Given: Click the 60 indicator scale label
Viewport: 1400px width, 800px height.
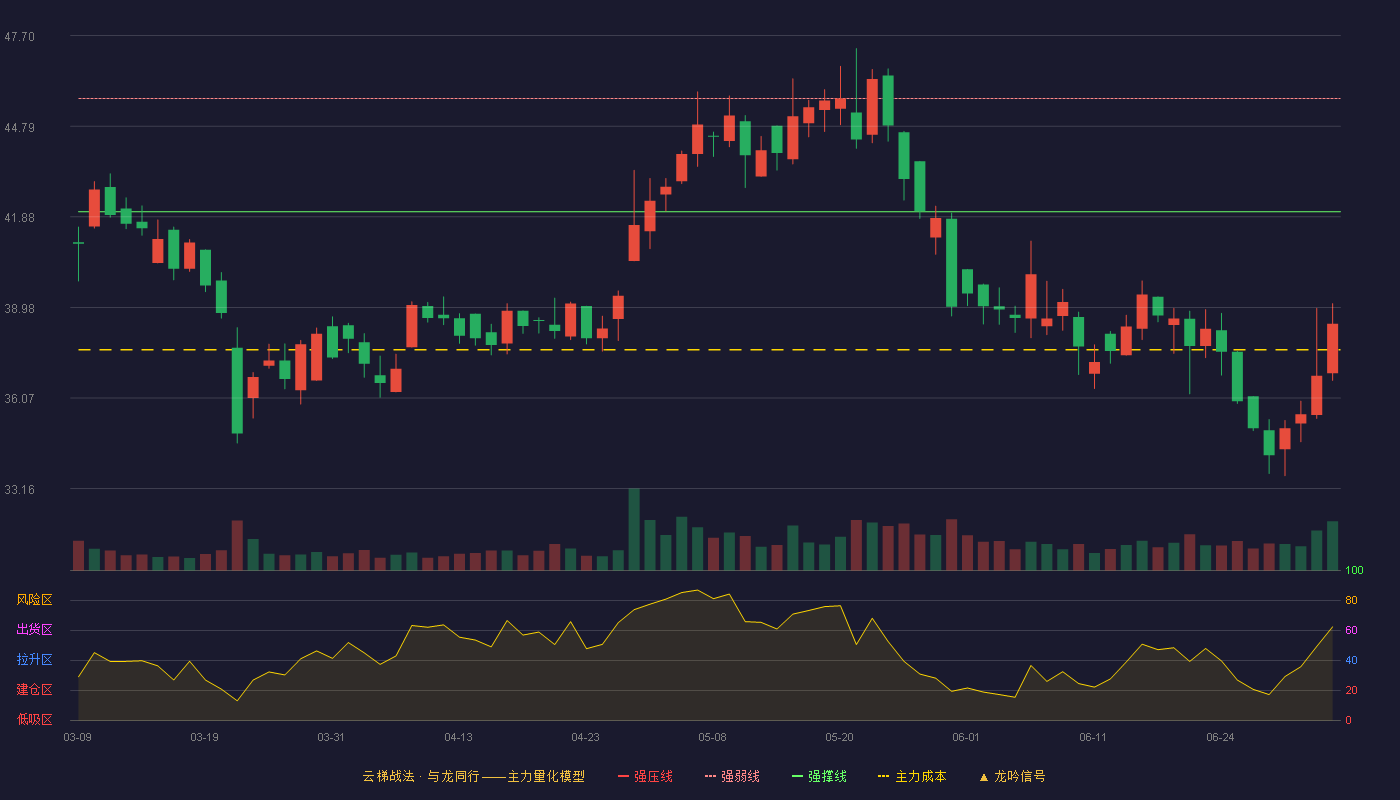Looking at the screenshot, I should point(1351,631).
